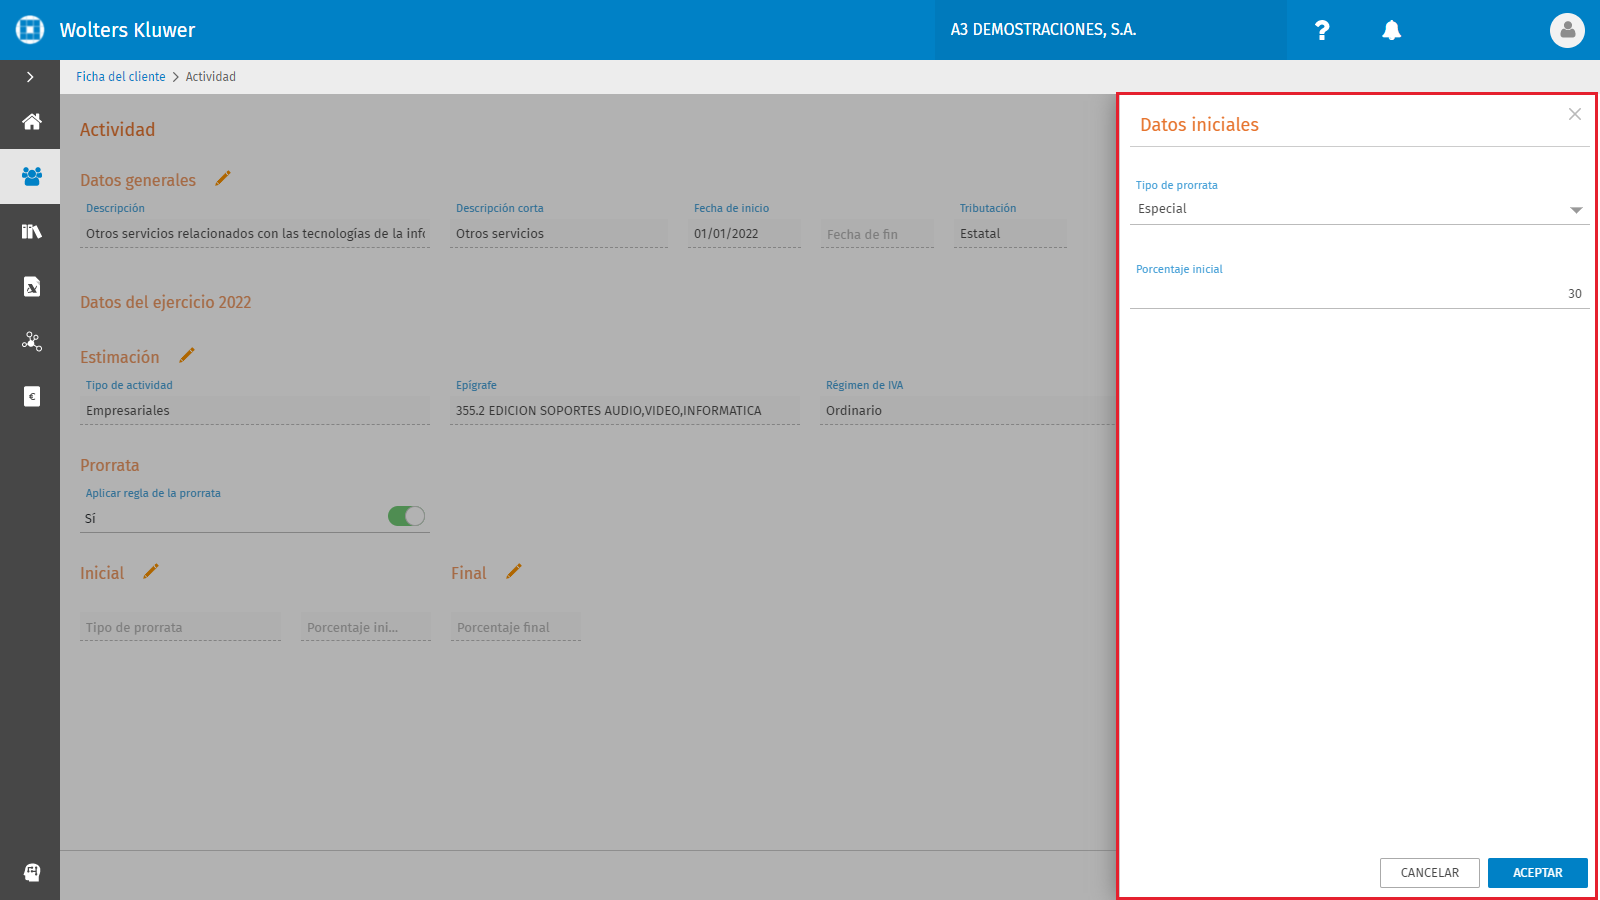Open the Tipo de prorrata dropdown
This screenshot has width=1600, height=900.
coord(1359,209)
